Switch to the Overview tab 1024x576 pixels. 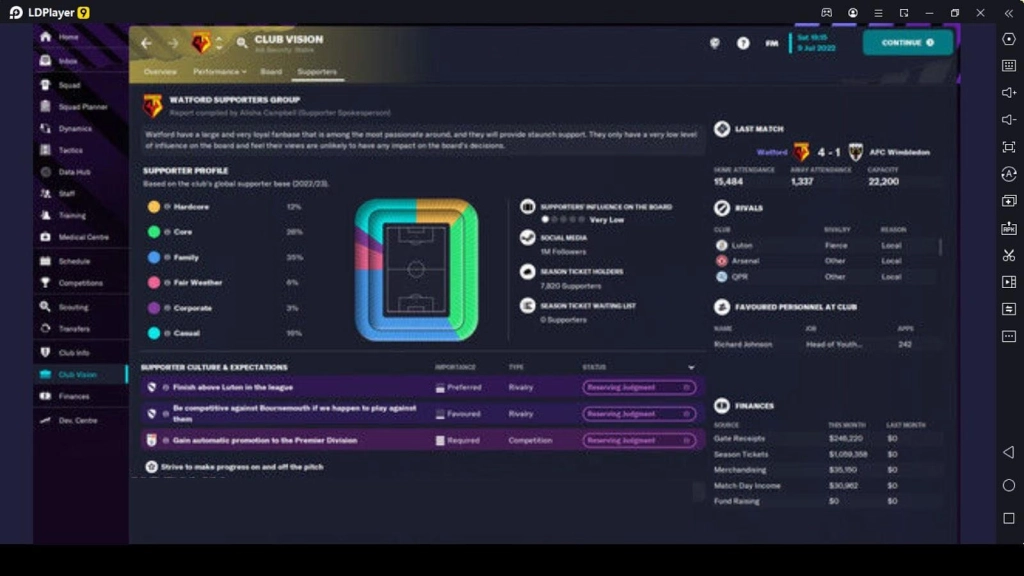[160, 72]
